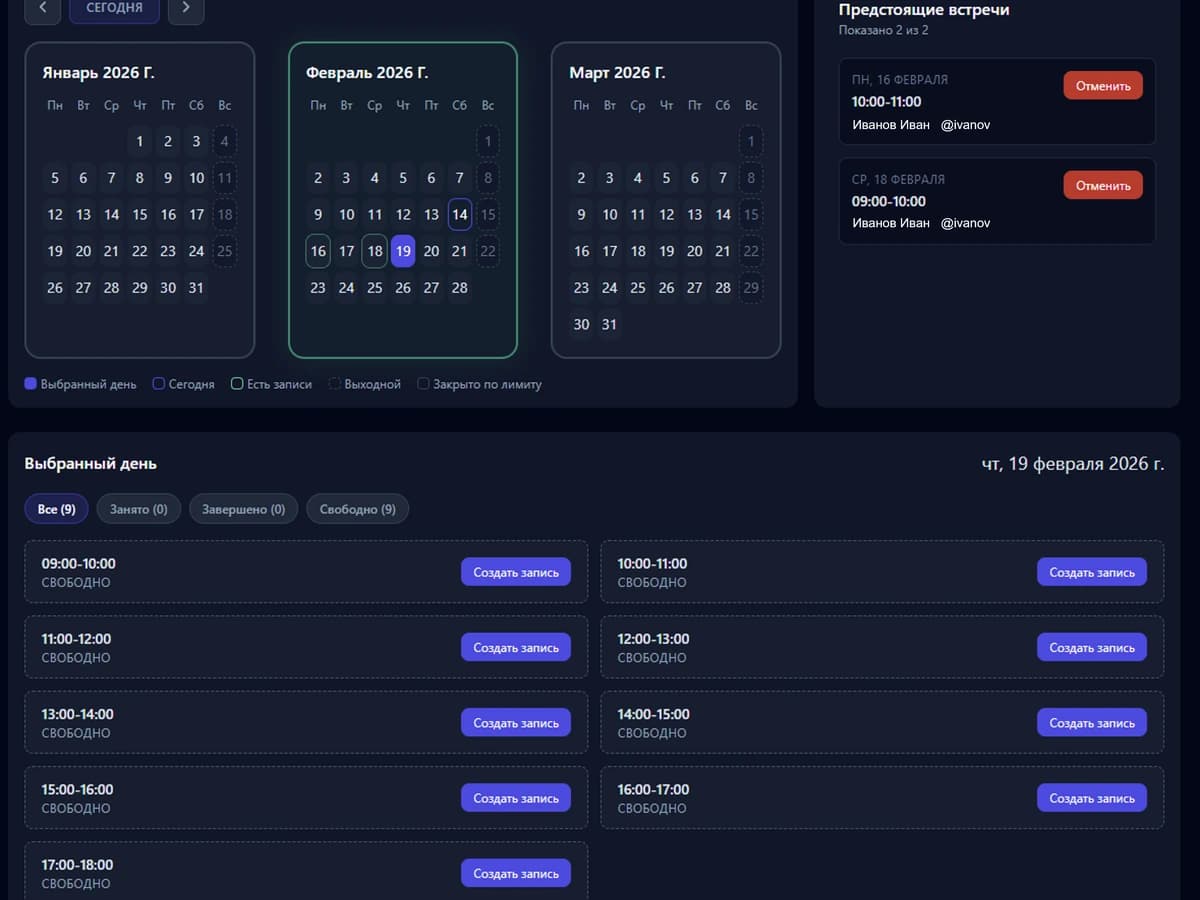Show the Свободно (9) filter tab
The image size is (1200, 900).
(357, 509)
